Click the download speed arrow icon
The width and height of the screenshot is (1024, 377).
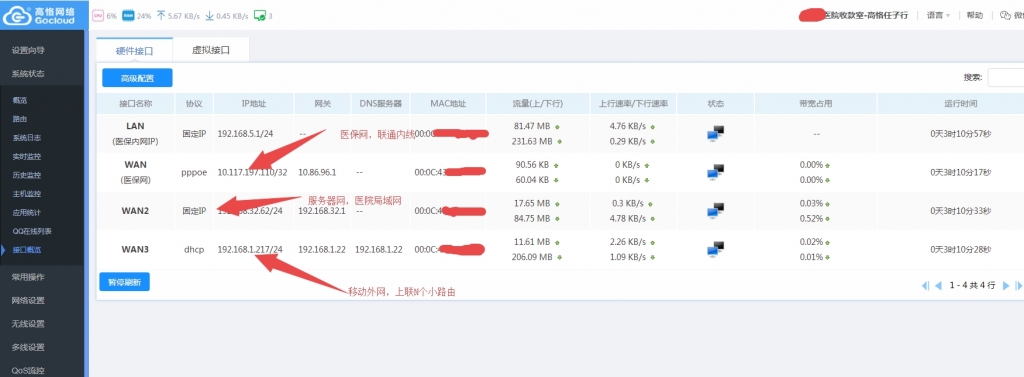click(210, 16)
